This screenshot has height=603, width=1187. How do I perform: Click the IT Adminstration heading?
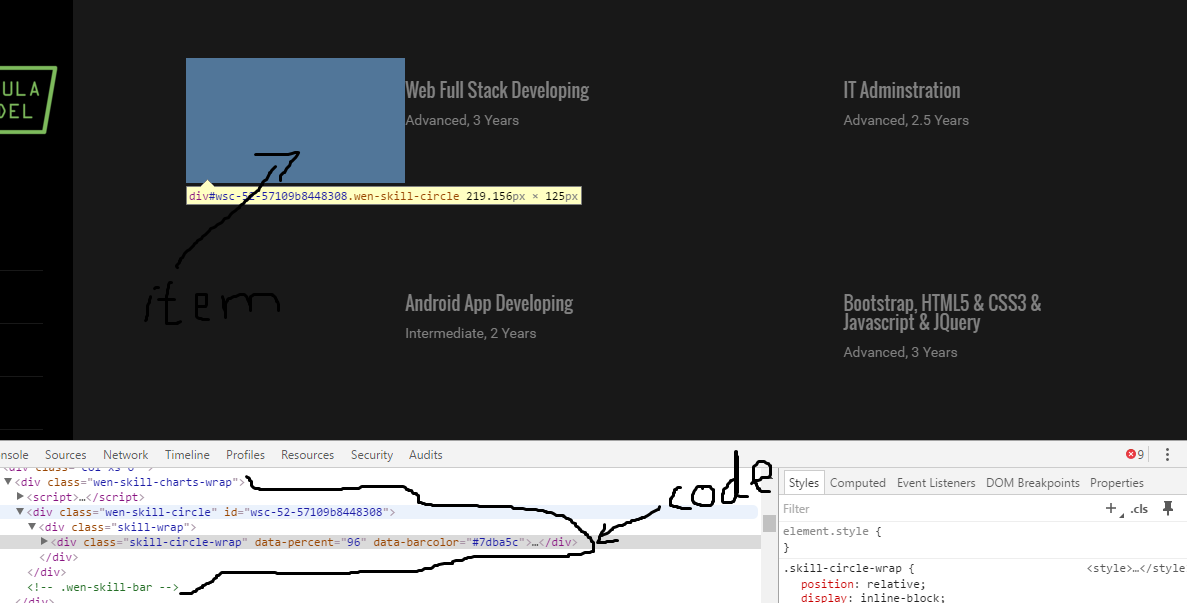(902, 90)
